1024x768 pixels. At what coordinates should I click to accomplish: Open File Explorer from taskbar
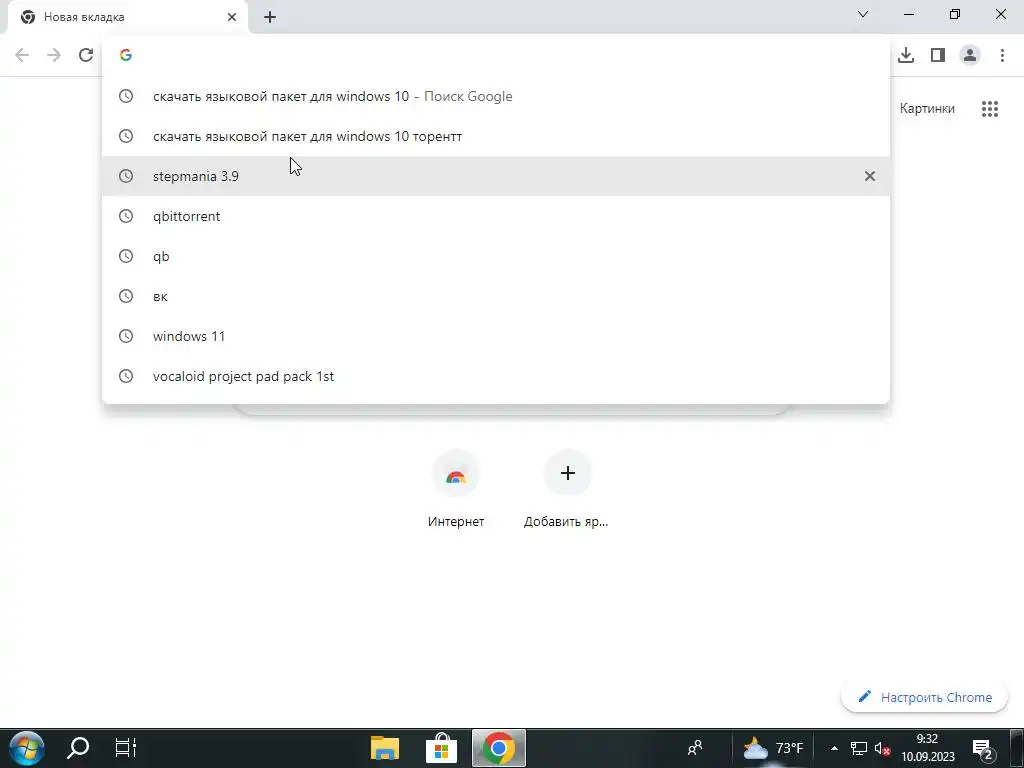point(385,748)
